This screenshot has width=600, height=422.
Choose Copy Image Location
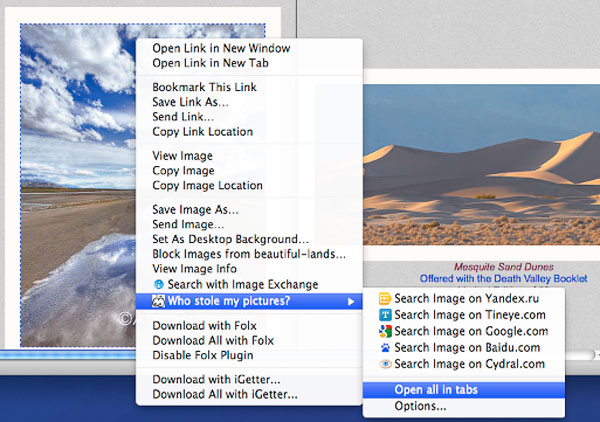tap(208, 185)
